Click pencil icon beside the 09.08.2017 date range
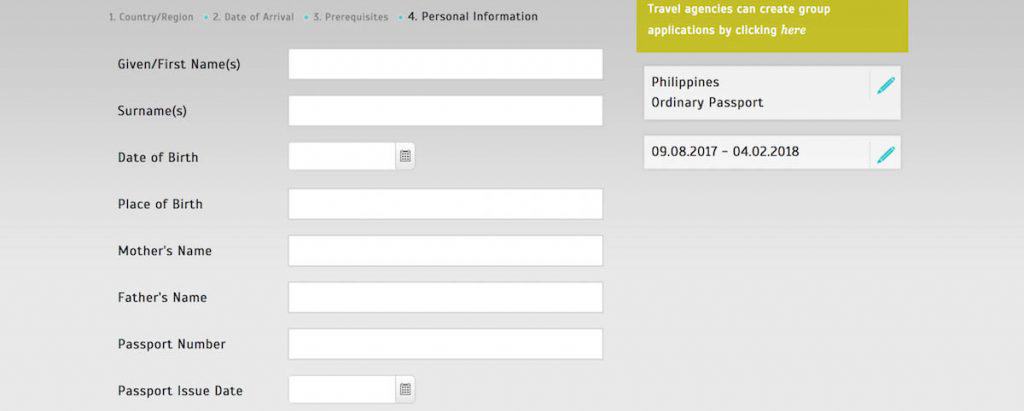This screenshot has height=411, width=1024. point(886,154)
